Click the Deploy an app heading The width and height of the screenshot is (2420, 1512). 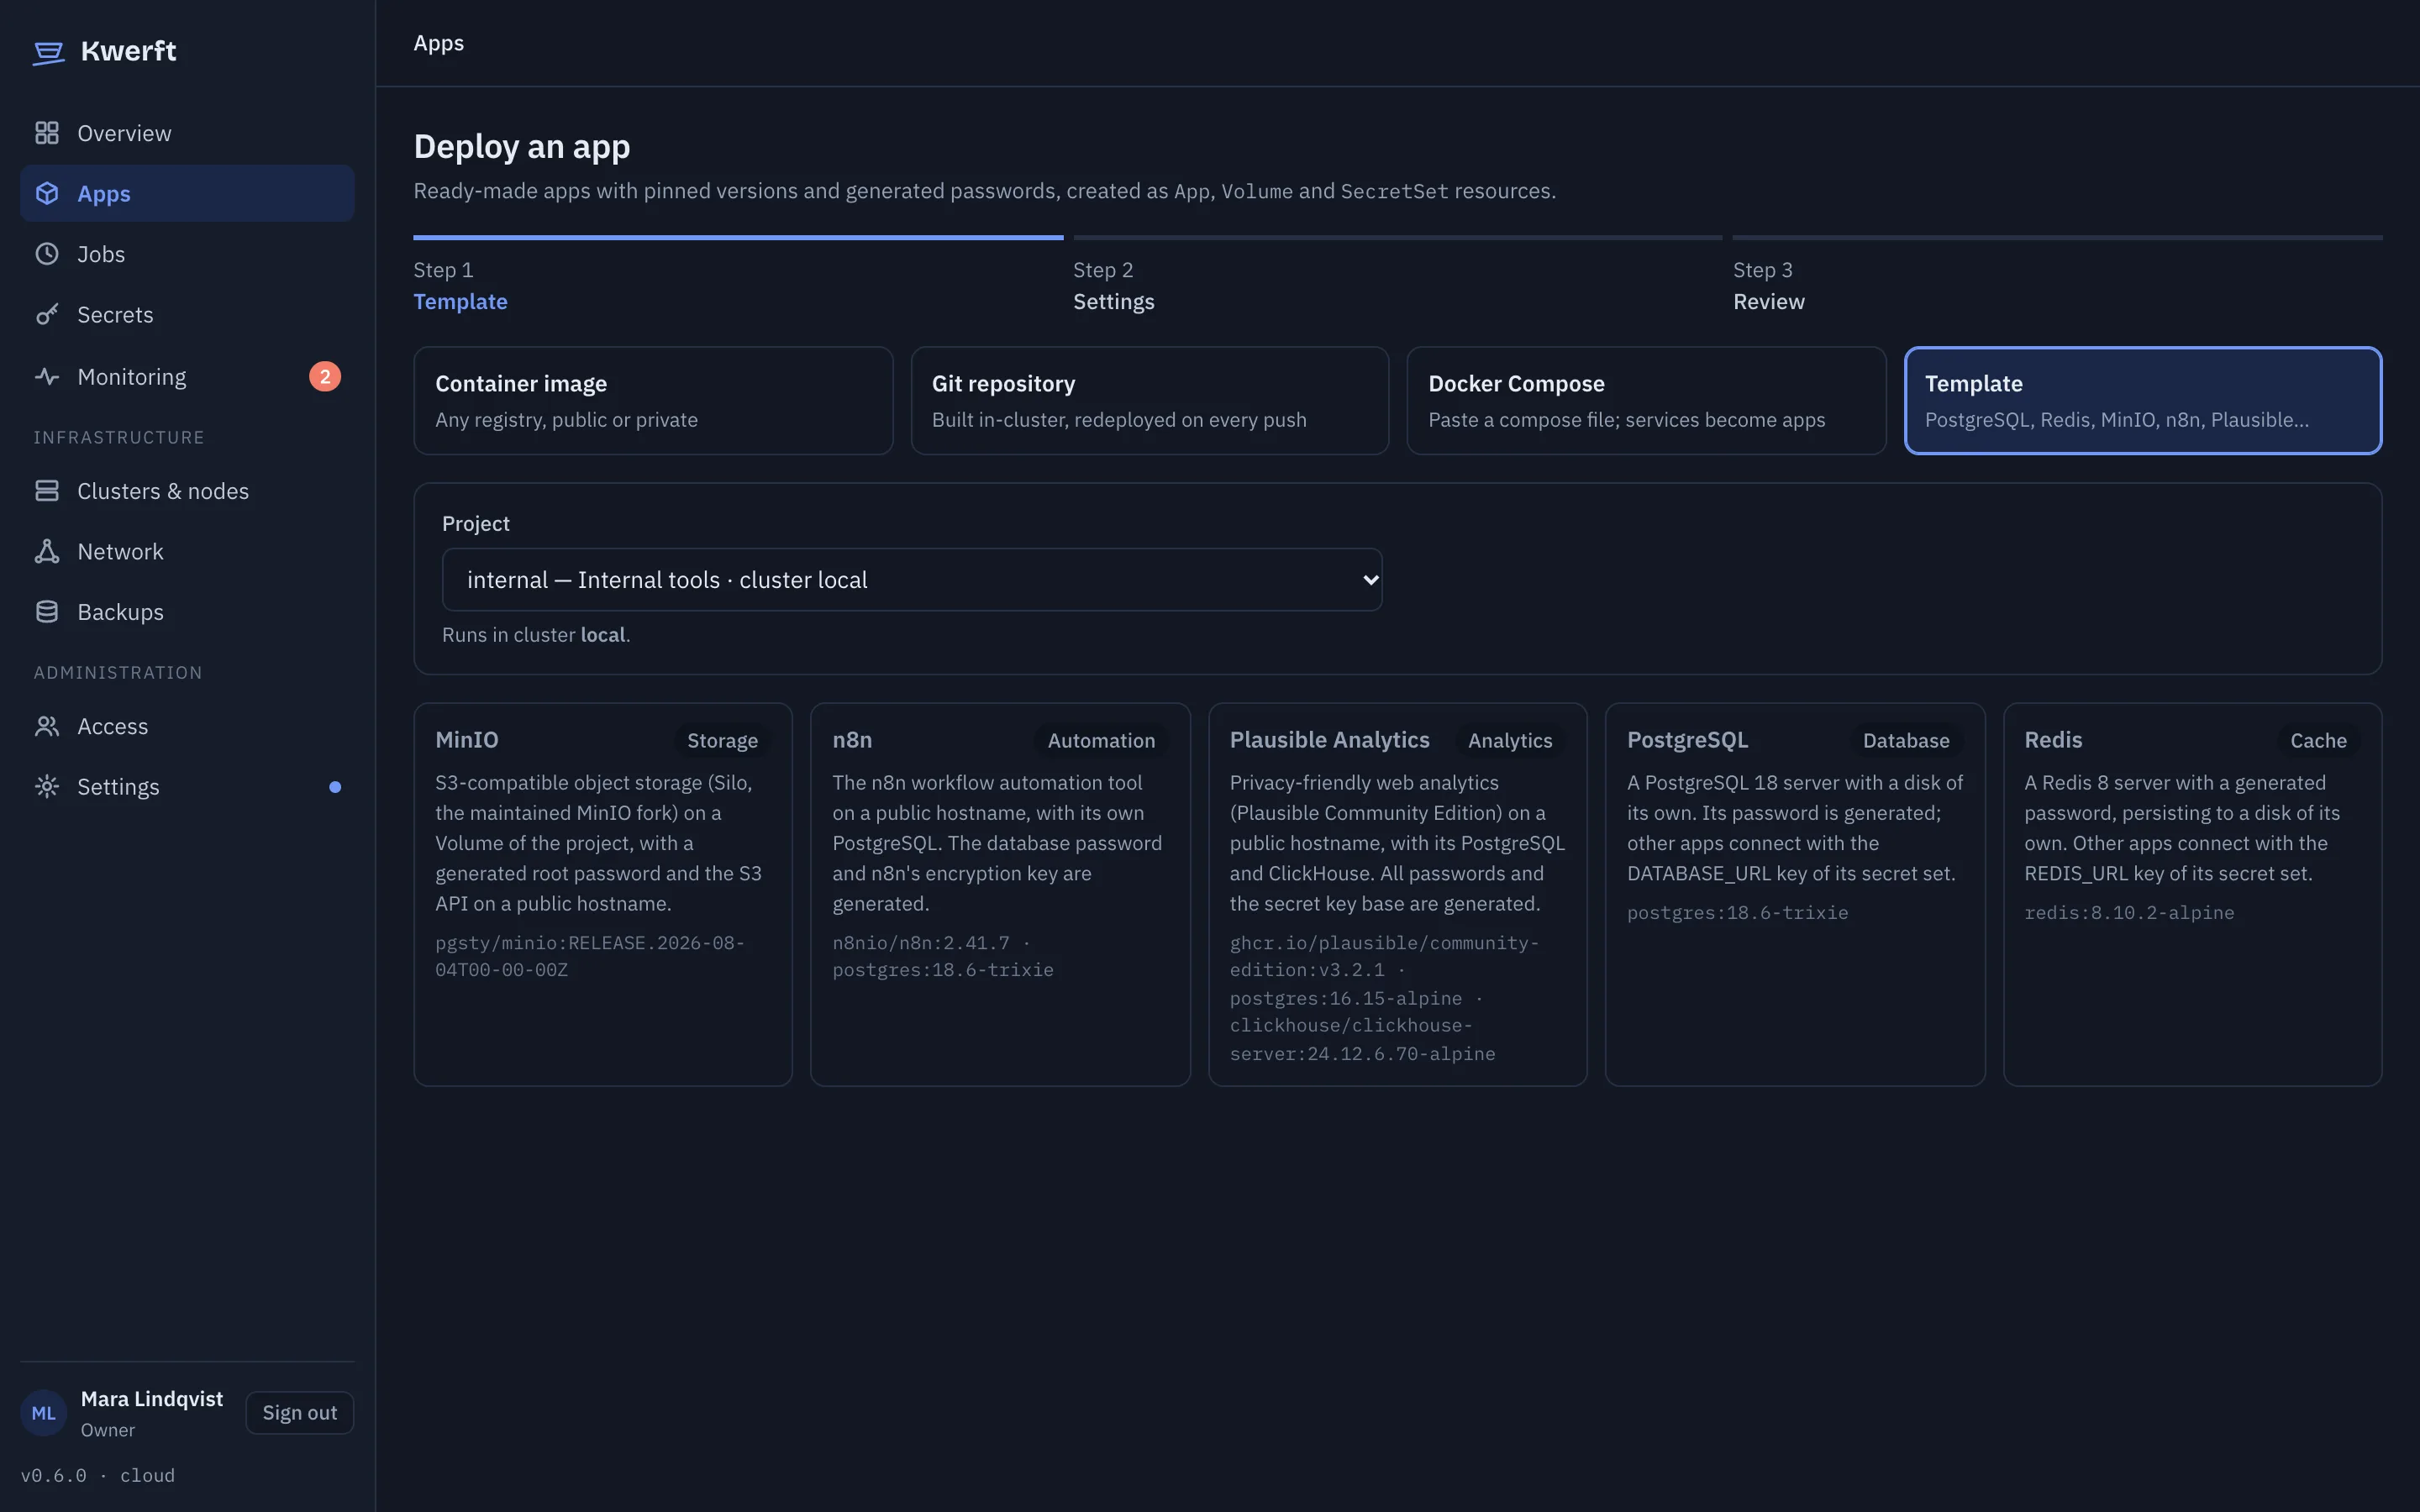[x=522, y=147]
